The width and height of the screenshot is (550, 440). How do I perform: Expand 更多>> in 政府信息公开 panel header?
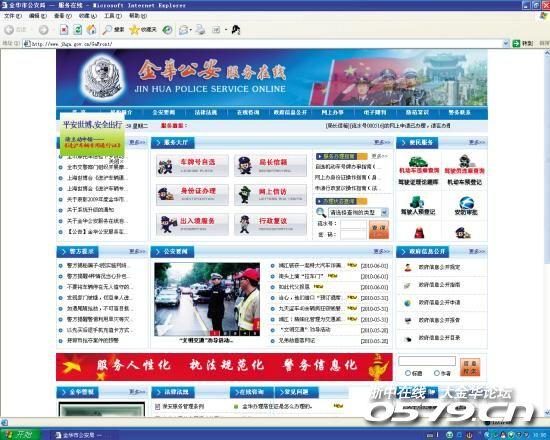click(477, 251)
